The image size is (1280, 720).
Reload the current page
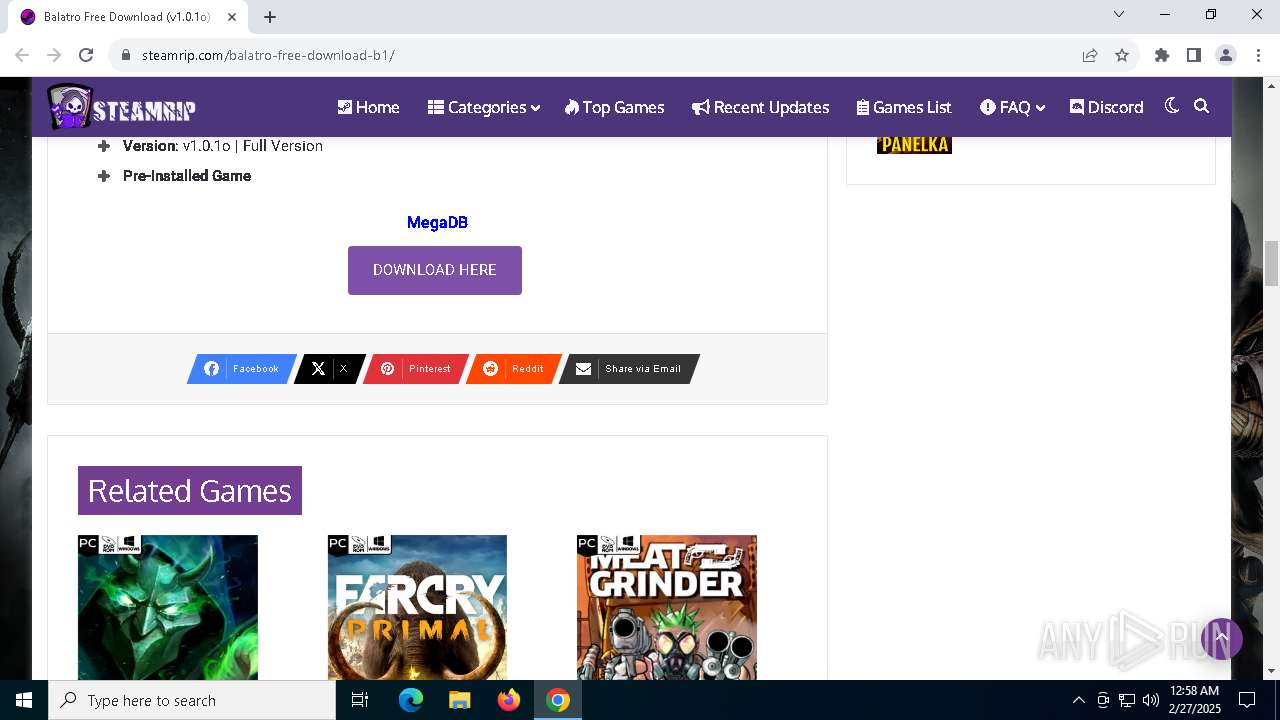pyautogui.click(x=86, y=55)
